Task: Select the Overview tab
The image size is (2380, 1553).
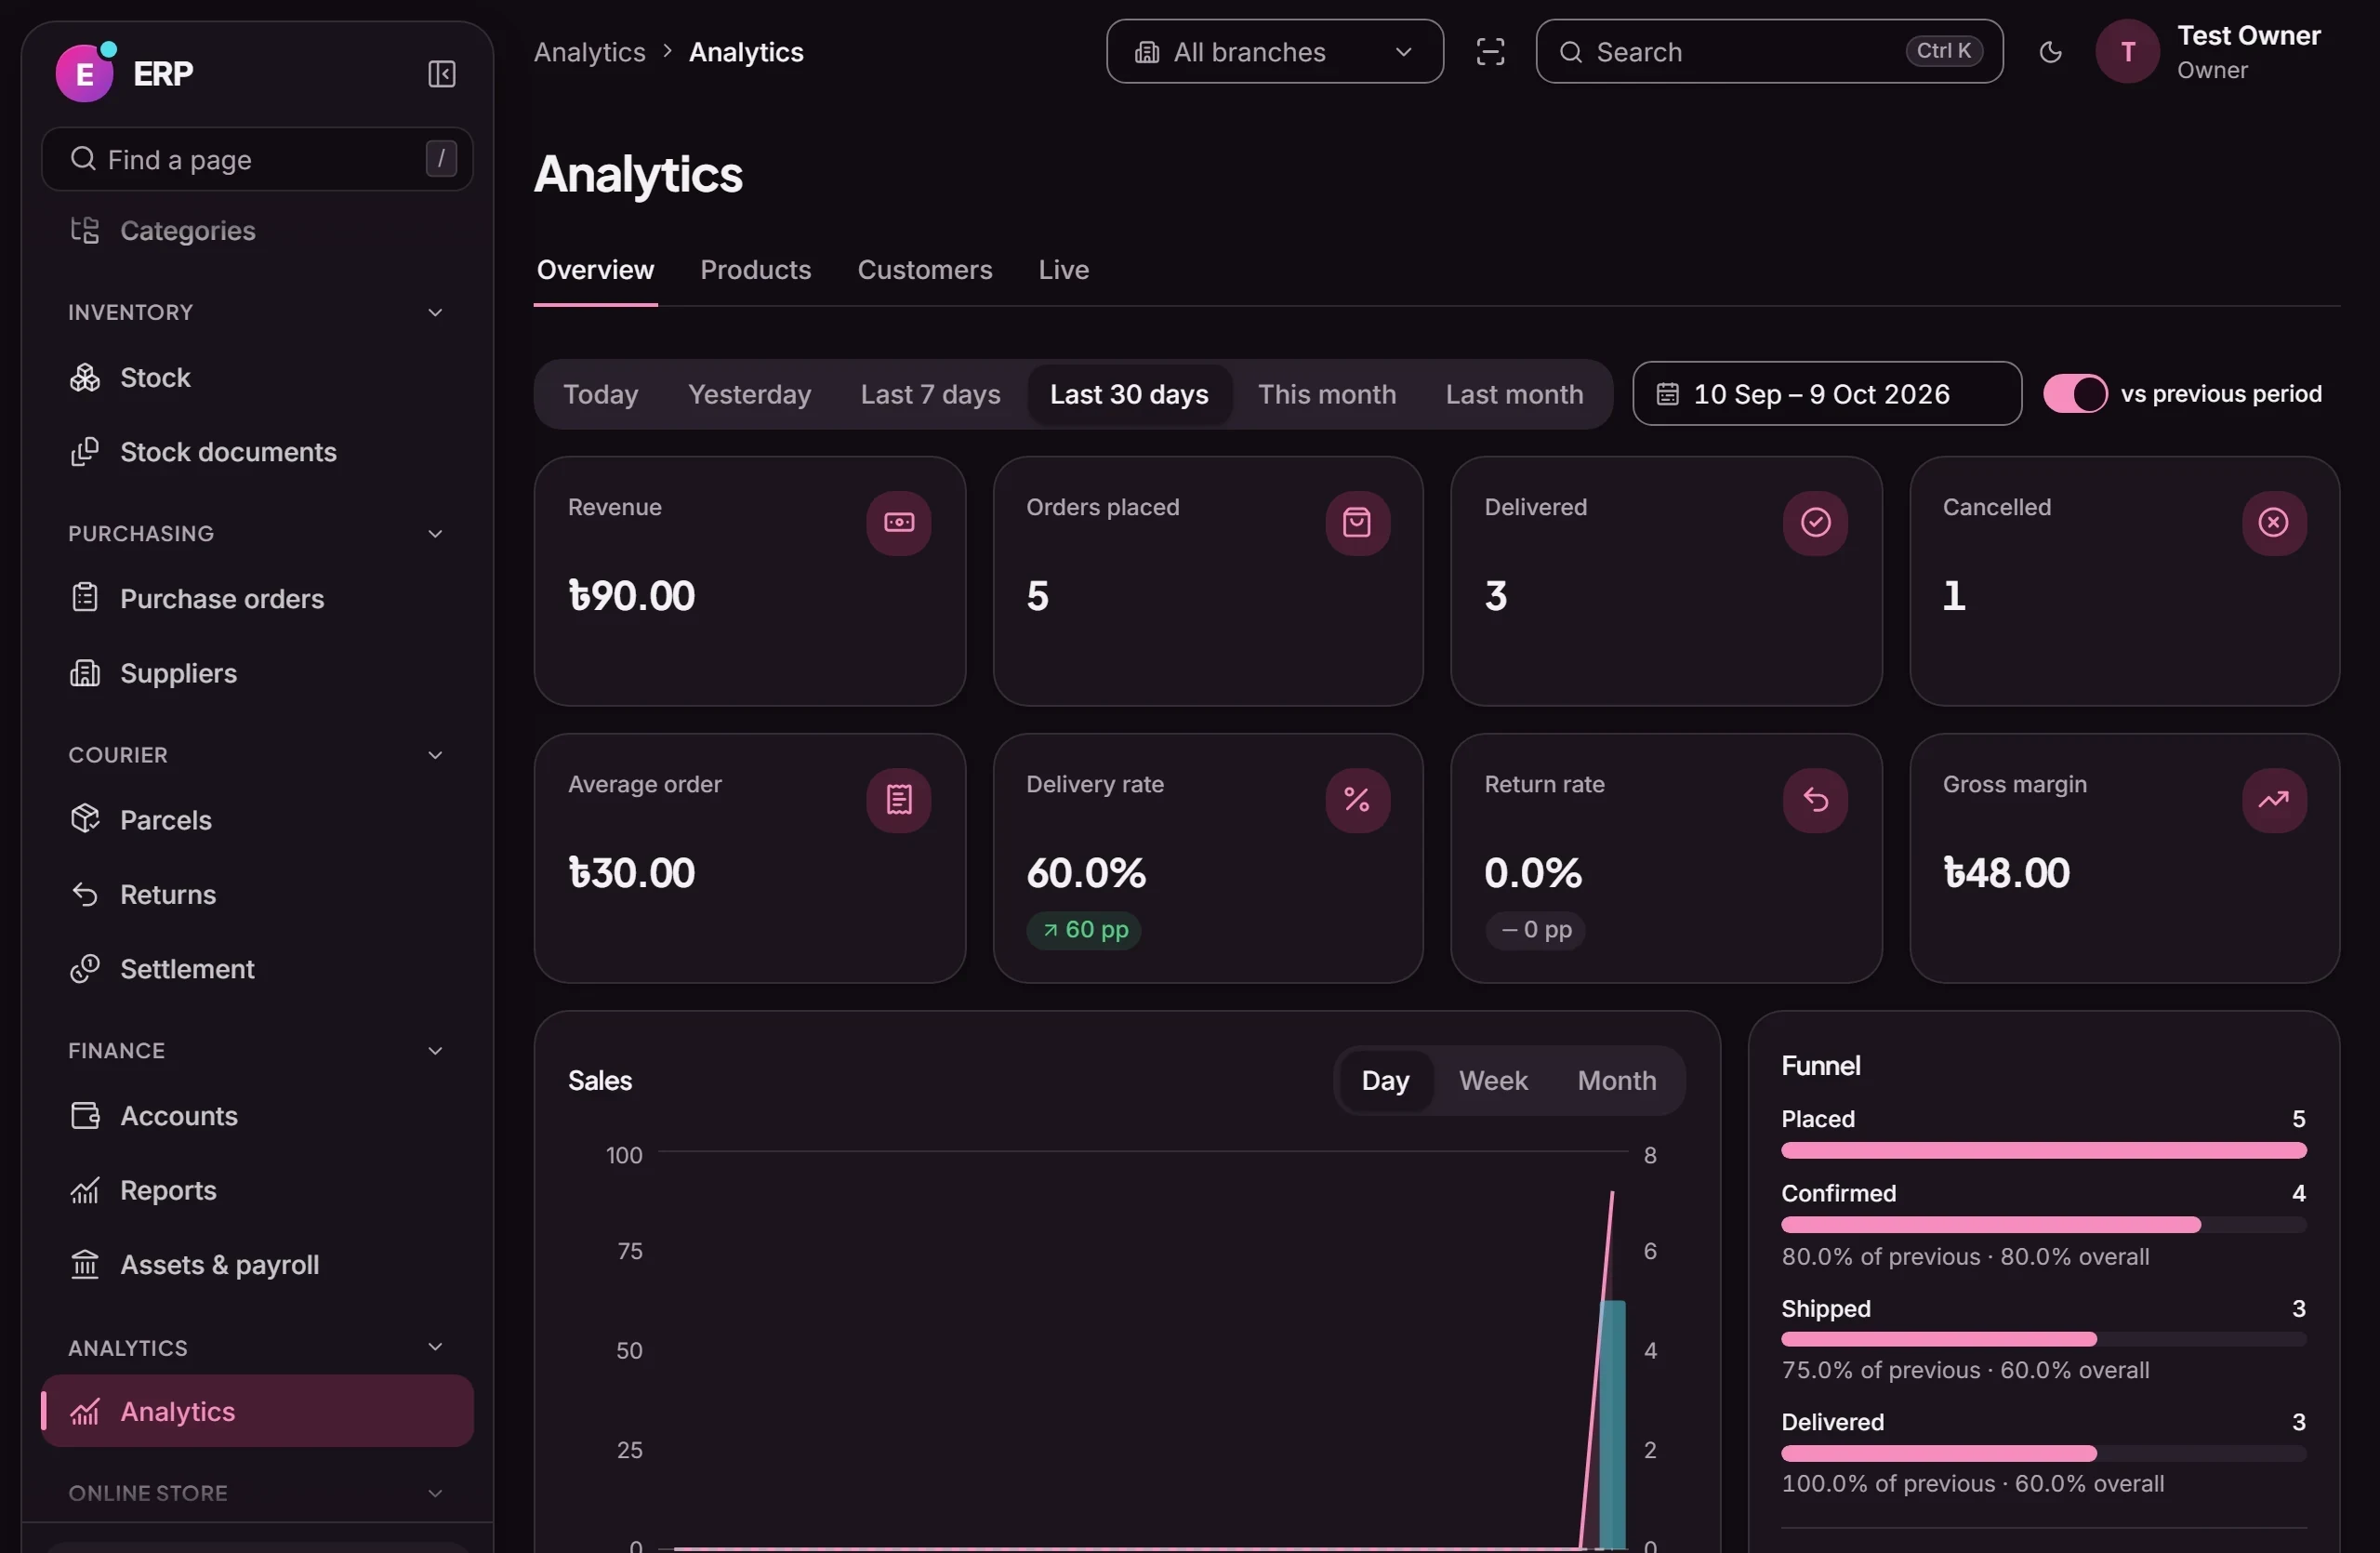Action: click(x=595, y=270)
